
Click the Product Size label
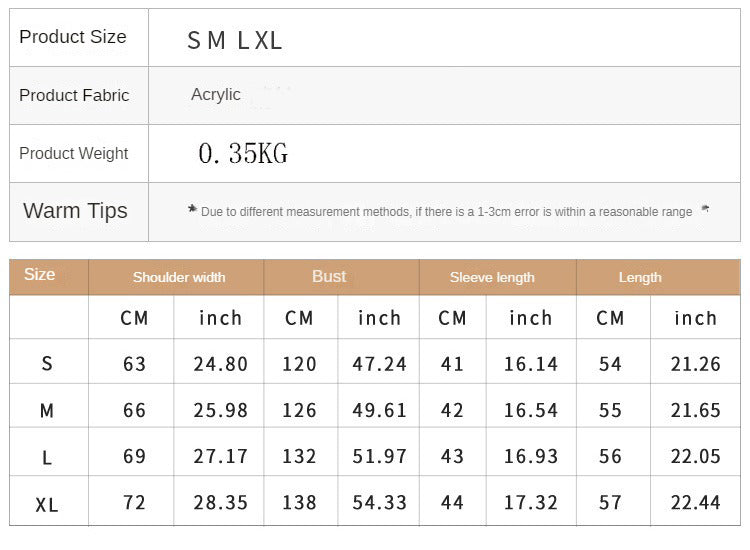click(x=73, y=37)
